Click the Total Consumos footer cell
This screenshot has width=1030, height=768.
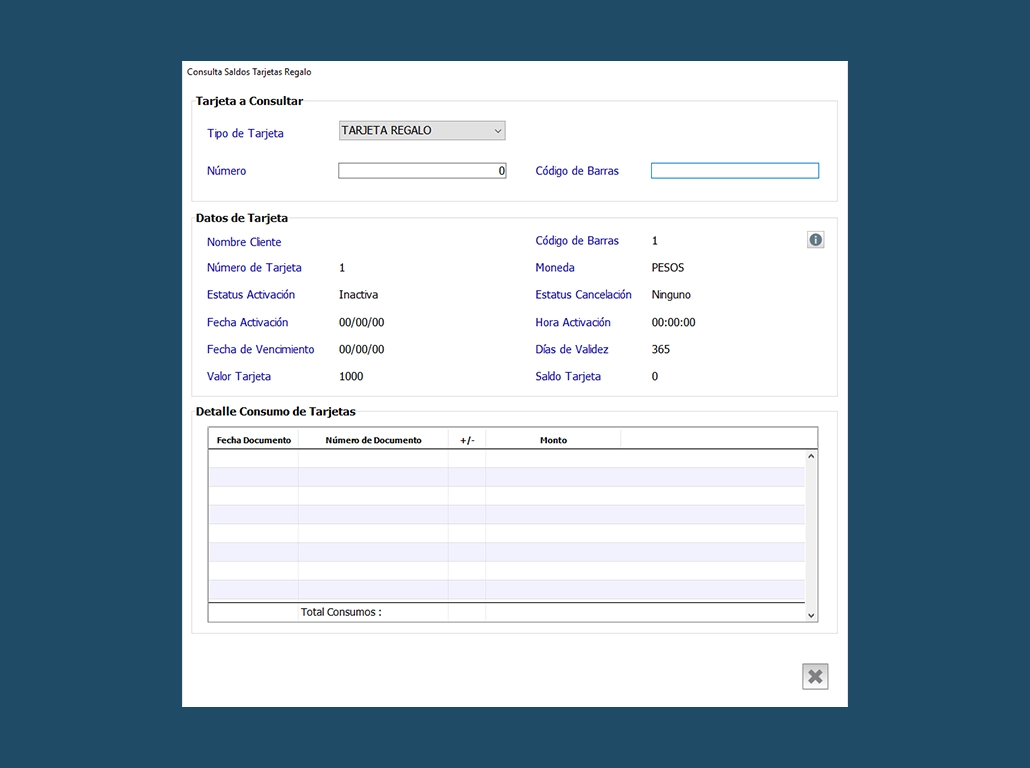[341, 612]
